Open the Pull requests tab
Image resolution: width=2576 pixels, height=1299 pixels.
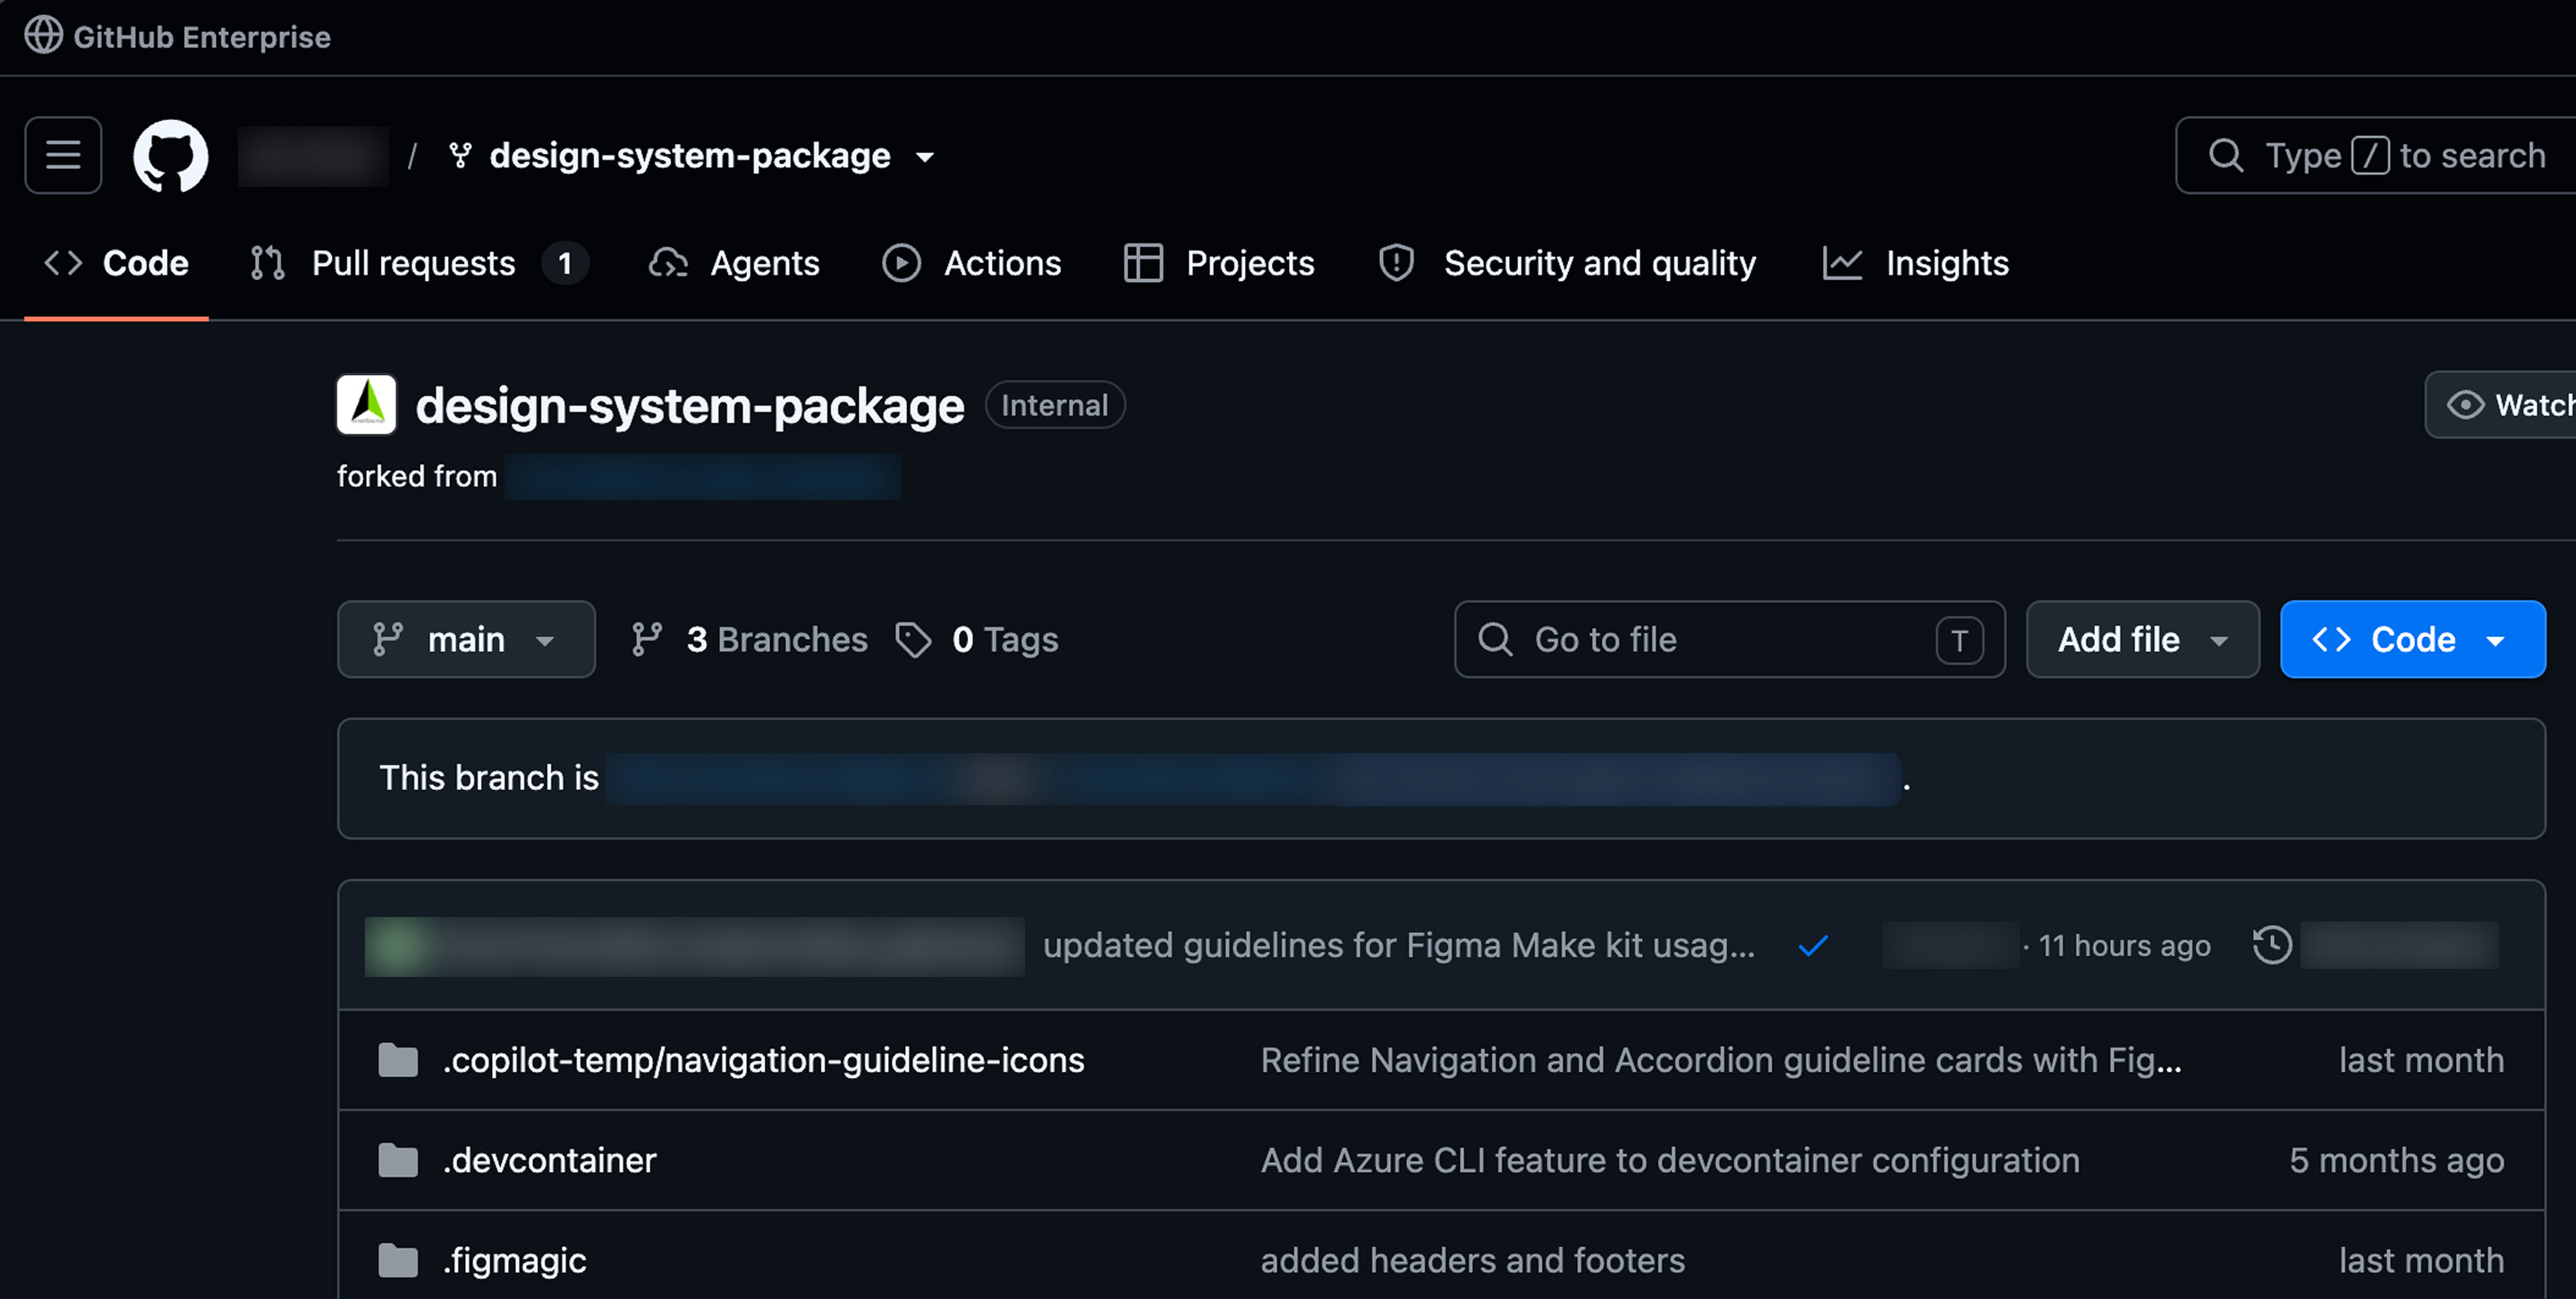(x=419, y=263)
